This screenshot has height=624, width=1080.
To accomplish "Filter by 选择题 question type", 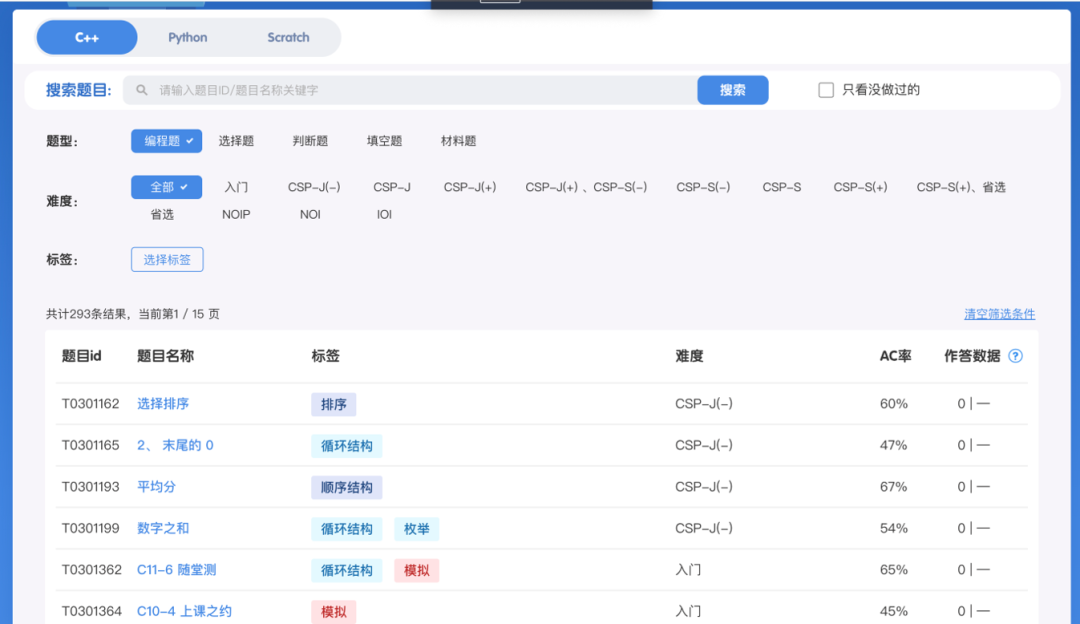I will click(x=236, y=141).
